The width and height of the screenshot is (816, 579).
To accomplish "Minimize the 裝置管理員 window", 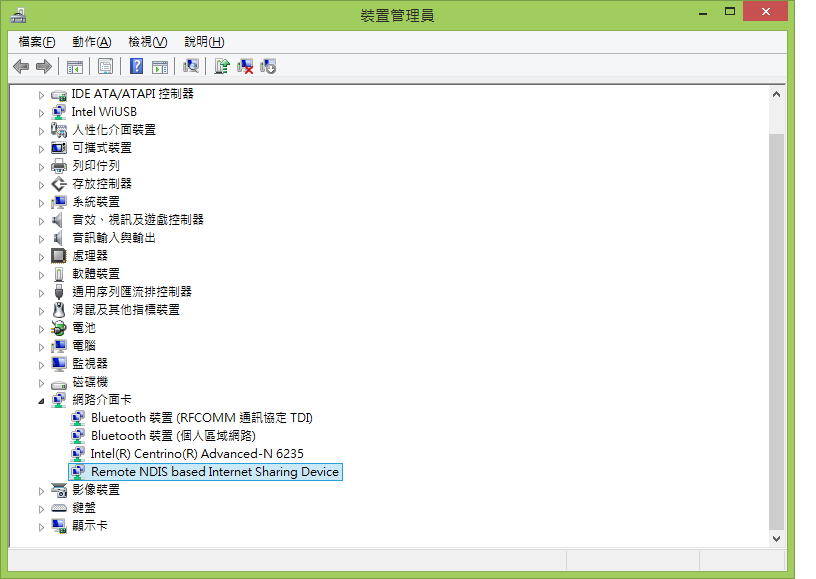I will 703,12.
